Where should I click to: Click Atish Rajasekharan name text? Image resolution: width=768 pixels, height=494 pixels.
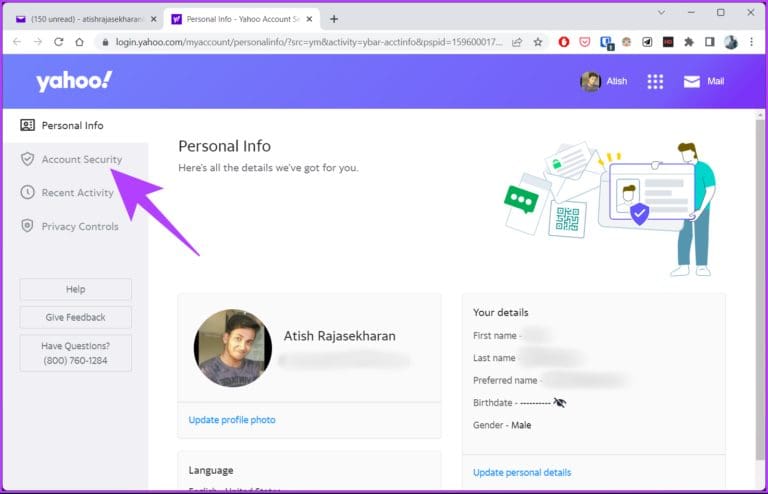tap(339, 336)
